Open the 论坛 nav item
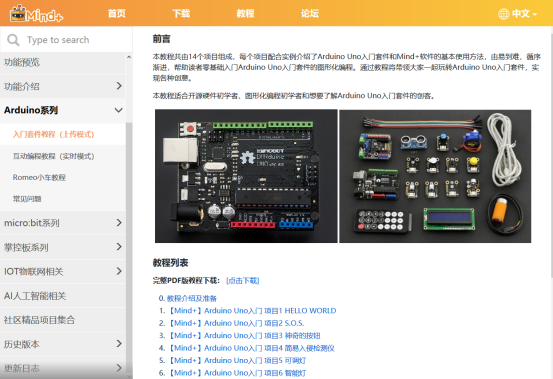 click(x=310, y=13)
